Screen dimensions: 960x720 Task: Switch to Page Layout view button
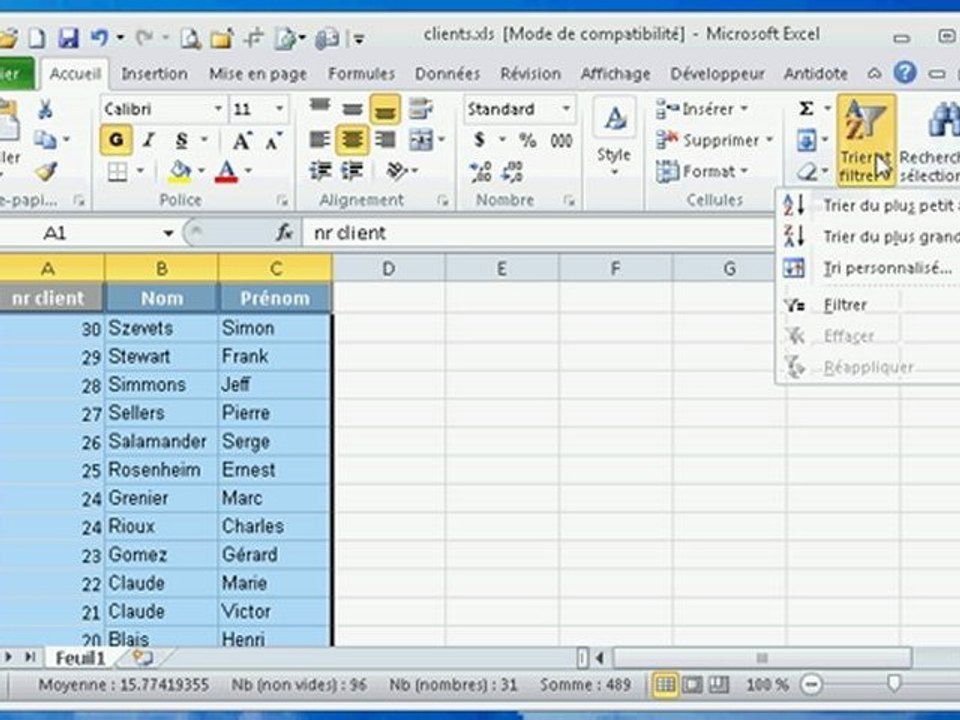pyautogui.click(x=692, y=684)
